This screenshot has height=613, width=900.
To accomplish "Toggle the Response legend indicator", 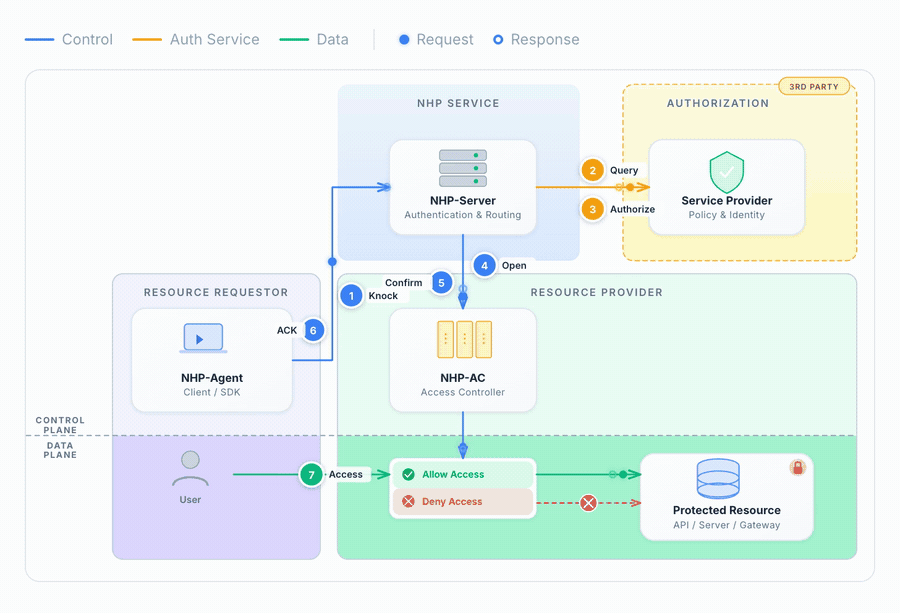I will [498, 39].
